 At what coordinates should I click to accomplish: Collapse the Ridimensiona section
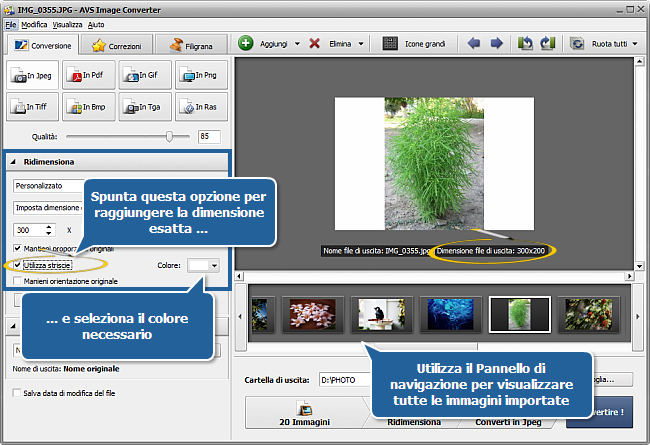pos(16,162)
